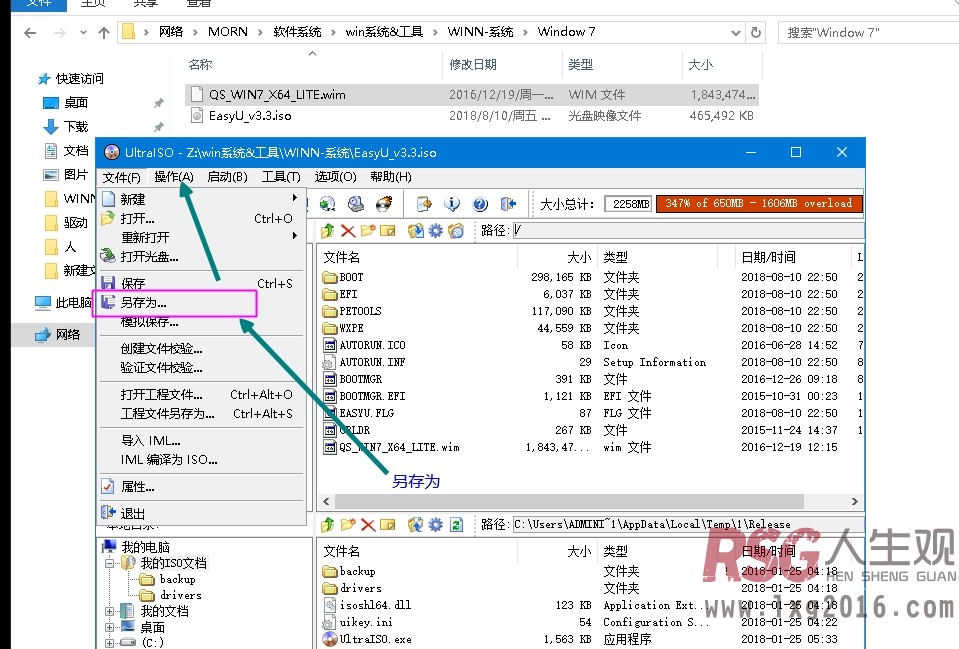Expand the 重新打开 submenu arrow

tap(295, 236)
